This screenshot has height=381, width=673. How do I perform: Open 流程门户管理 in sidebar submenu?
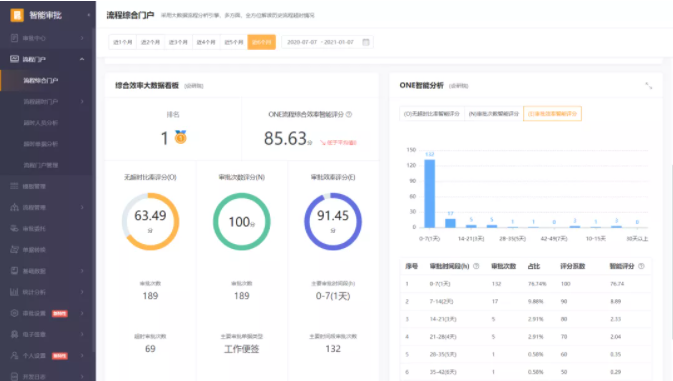click(x=41, y=165)
